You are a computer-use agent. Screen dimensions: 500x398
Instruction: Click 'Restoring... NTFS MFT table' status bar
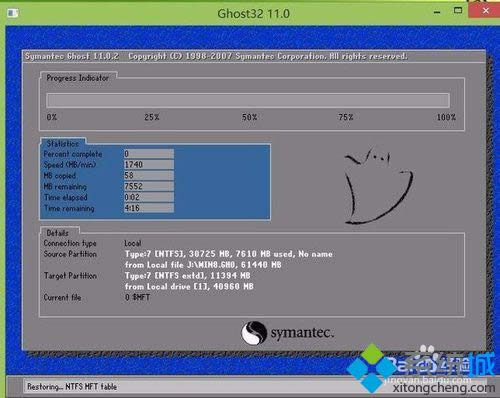(x=72, y=387)
